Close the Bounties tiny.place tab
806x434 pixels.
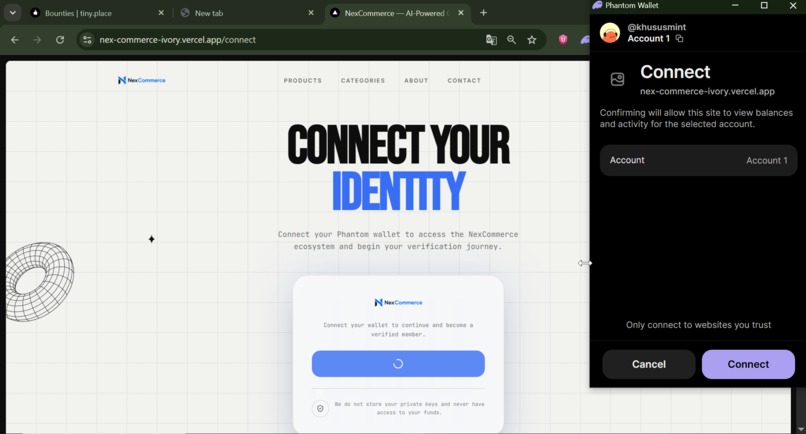click(x=161, y=13)
